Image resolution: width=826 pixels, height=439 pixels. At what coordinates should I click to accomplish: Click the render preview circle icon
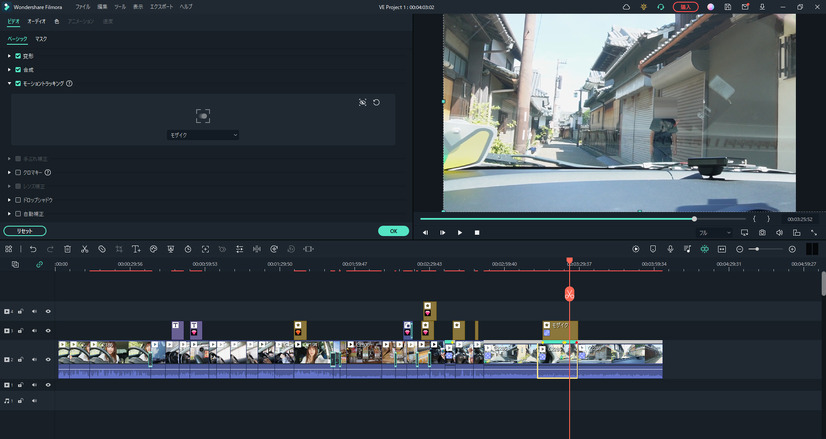(x=636, y=249)
